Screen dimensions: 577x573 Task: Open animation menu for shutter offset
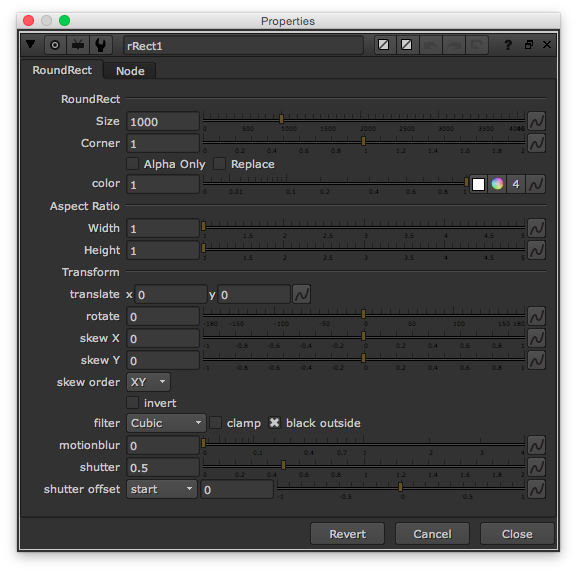tap(537, 489)
